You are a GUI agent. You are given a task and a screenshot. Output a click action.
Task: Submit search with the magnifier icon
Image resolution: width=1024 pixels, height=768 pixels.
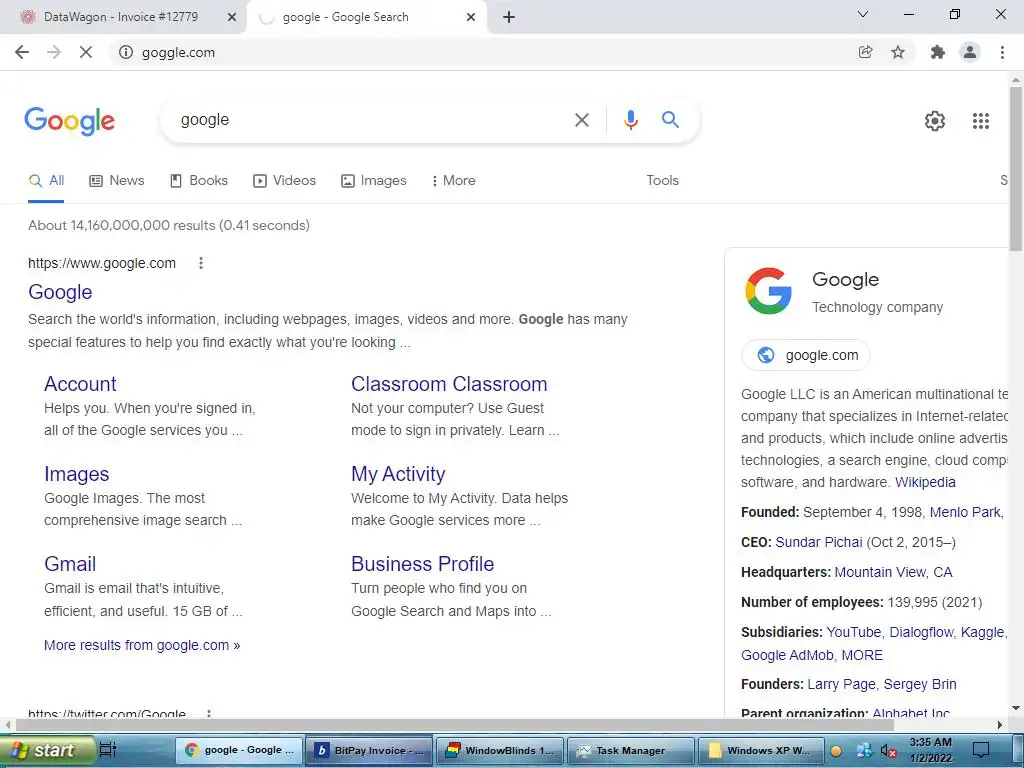[x=670, y=120]
